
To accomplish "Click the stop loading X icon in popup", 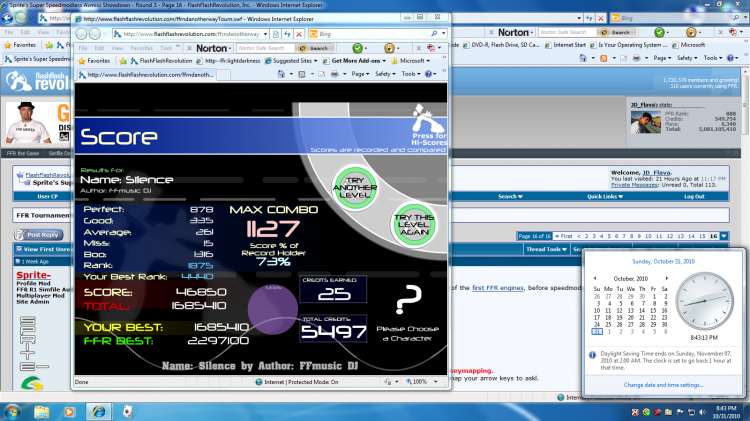I will 299,34.
